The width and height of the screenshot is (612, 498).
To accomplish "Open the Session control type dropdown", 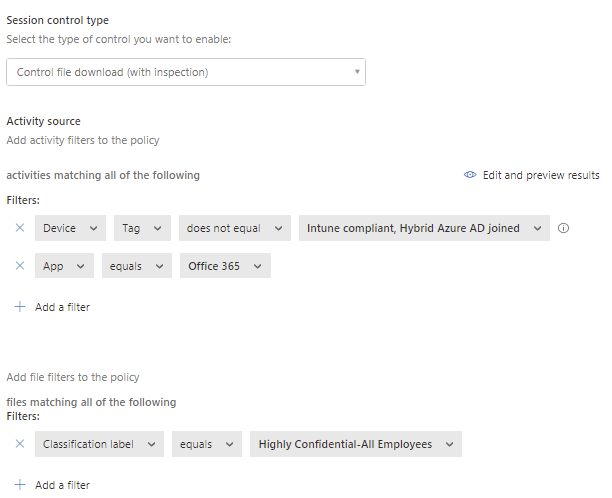I will coord(186,72).
